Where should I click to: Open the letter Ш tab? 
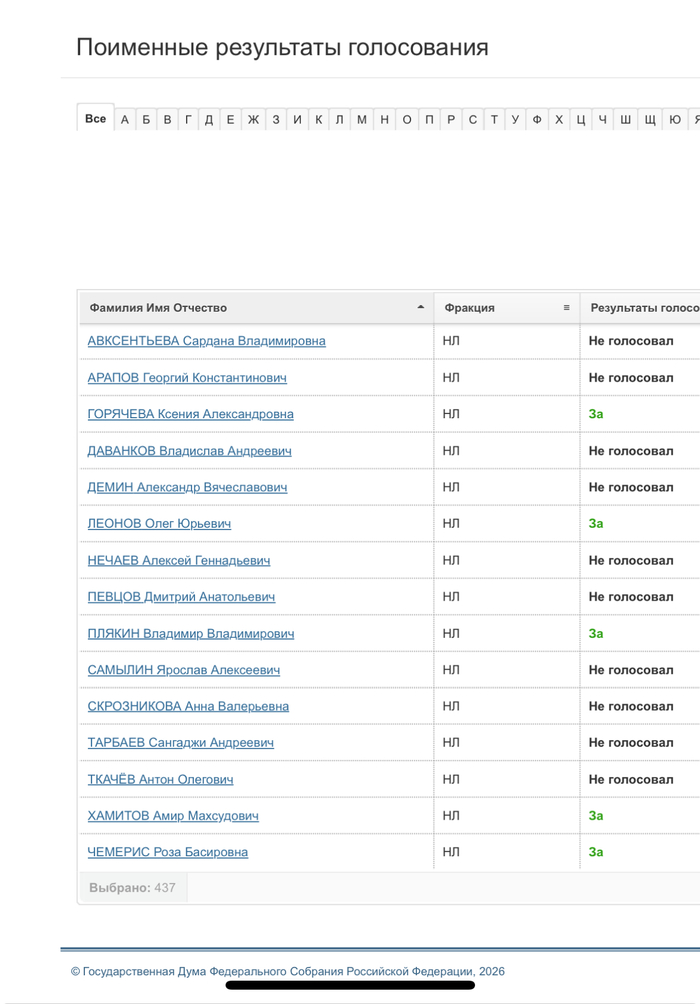[625, 120]
